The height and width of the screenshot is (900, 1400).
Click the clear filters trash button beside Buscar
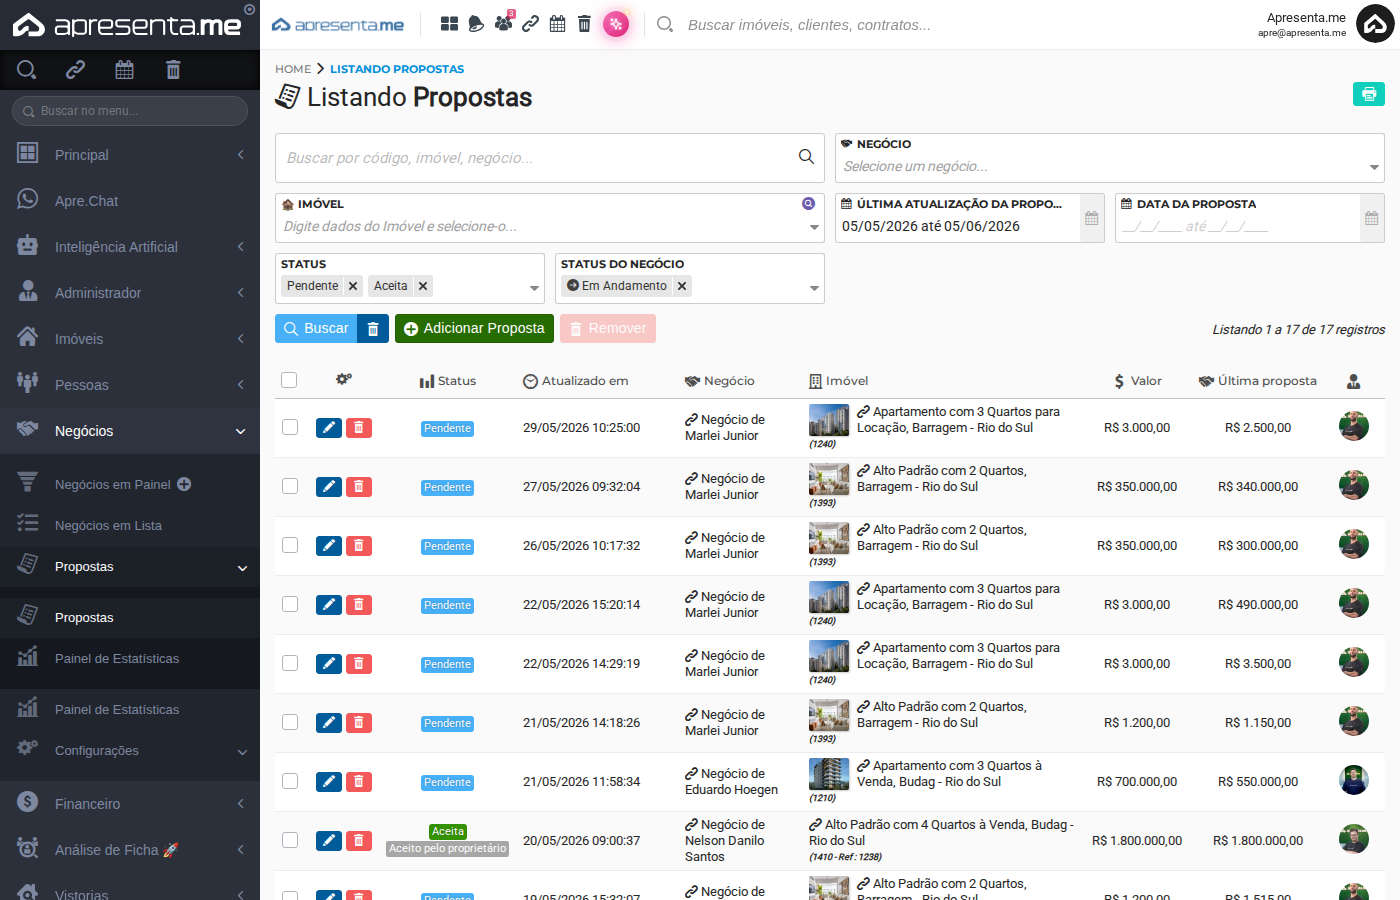click(373, 329)
